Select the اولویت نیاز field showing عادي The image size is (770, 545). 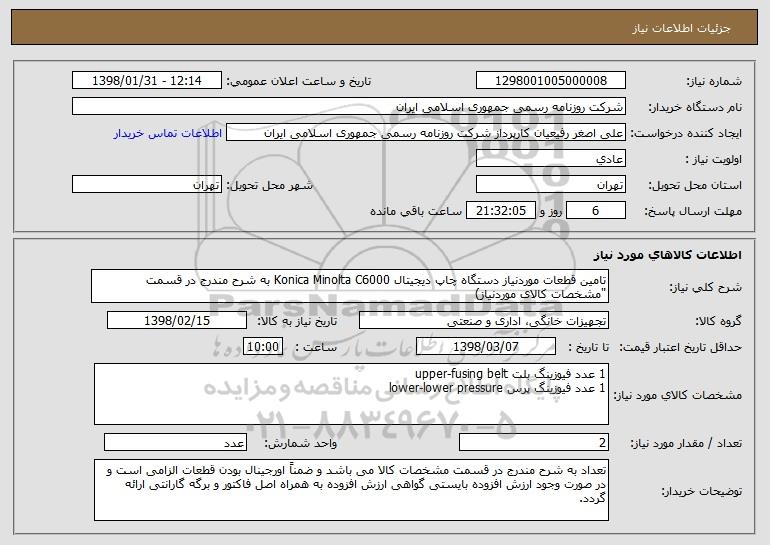point(550,159)
